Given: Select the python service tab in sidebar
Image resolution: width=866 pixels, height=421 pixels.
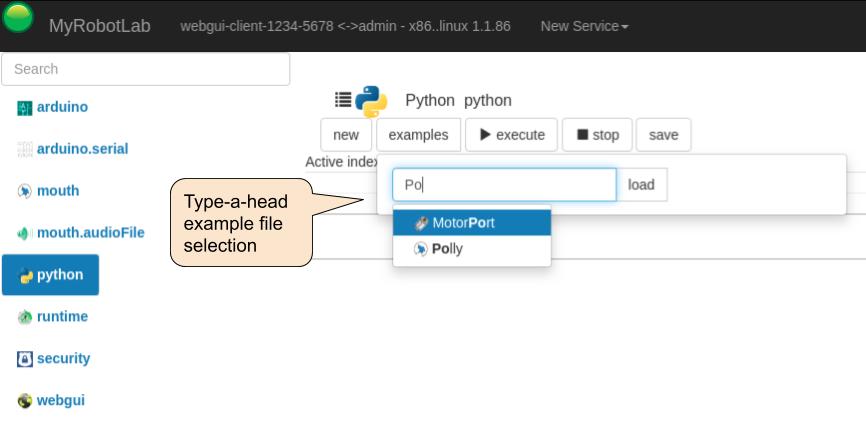Looking at the screenshot, I should click(50, 275).
